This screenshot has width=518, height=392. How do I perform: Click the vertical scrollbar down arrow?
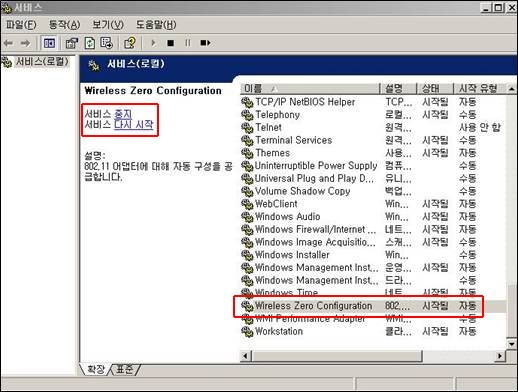pyautogui.click(x=512, y=343)
